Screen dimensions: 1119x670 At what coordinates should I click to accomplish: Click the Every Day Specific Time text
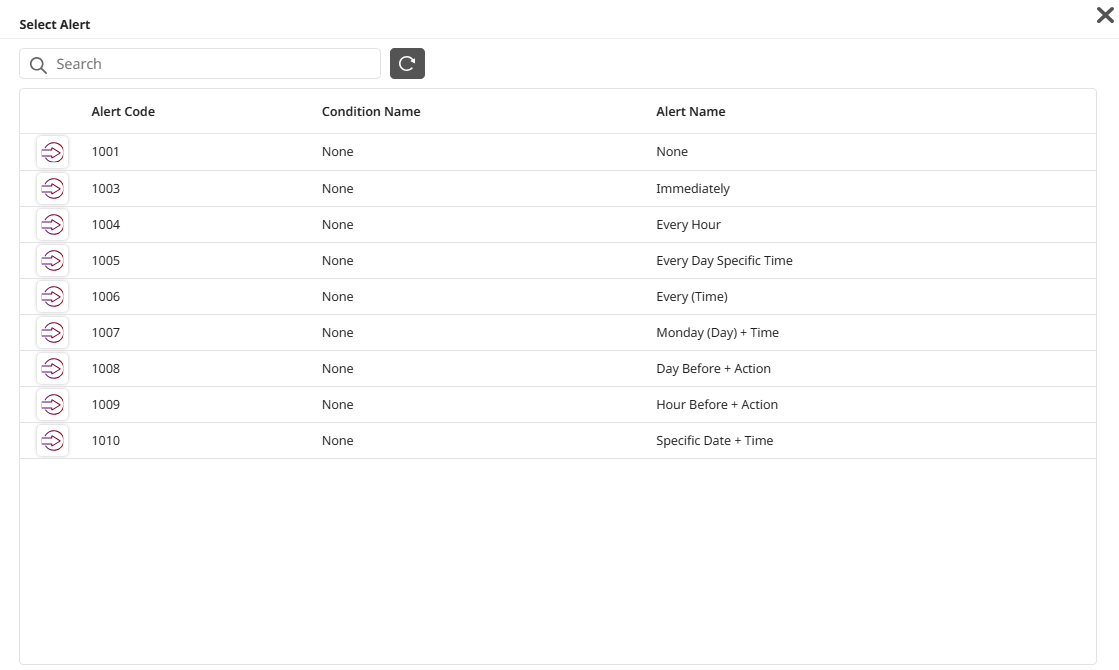724,261
